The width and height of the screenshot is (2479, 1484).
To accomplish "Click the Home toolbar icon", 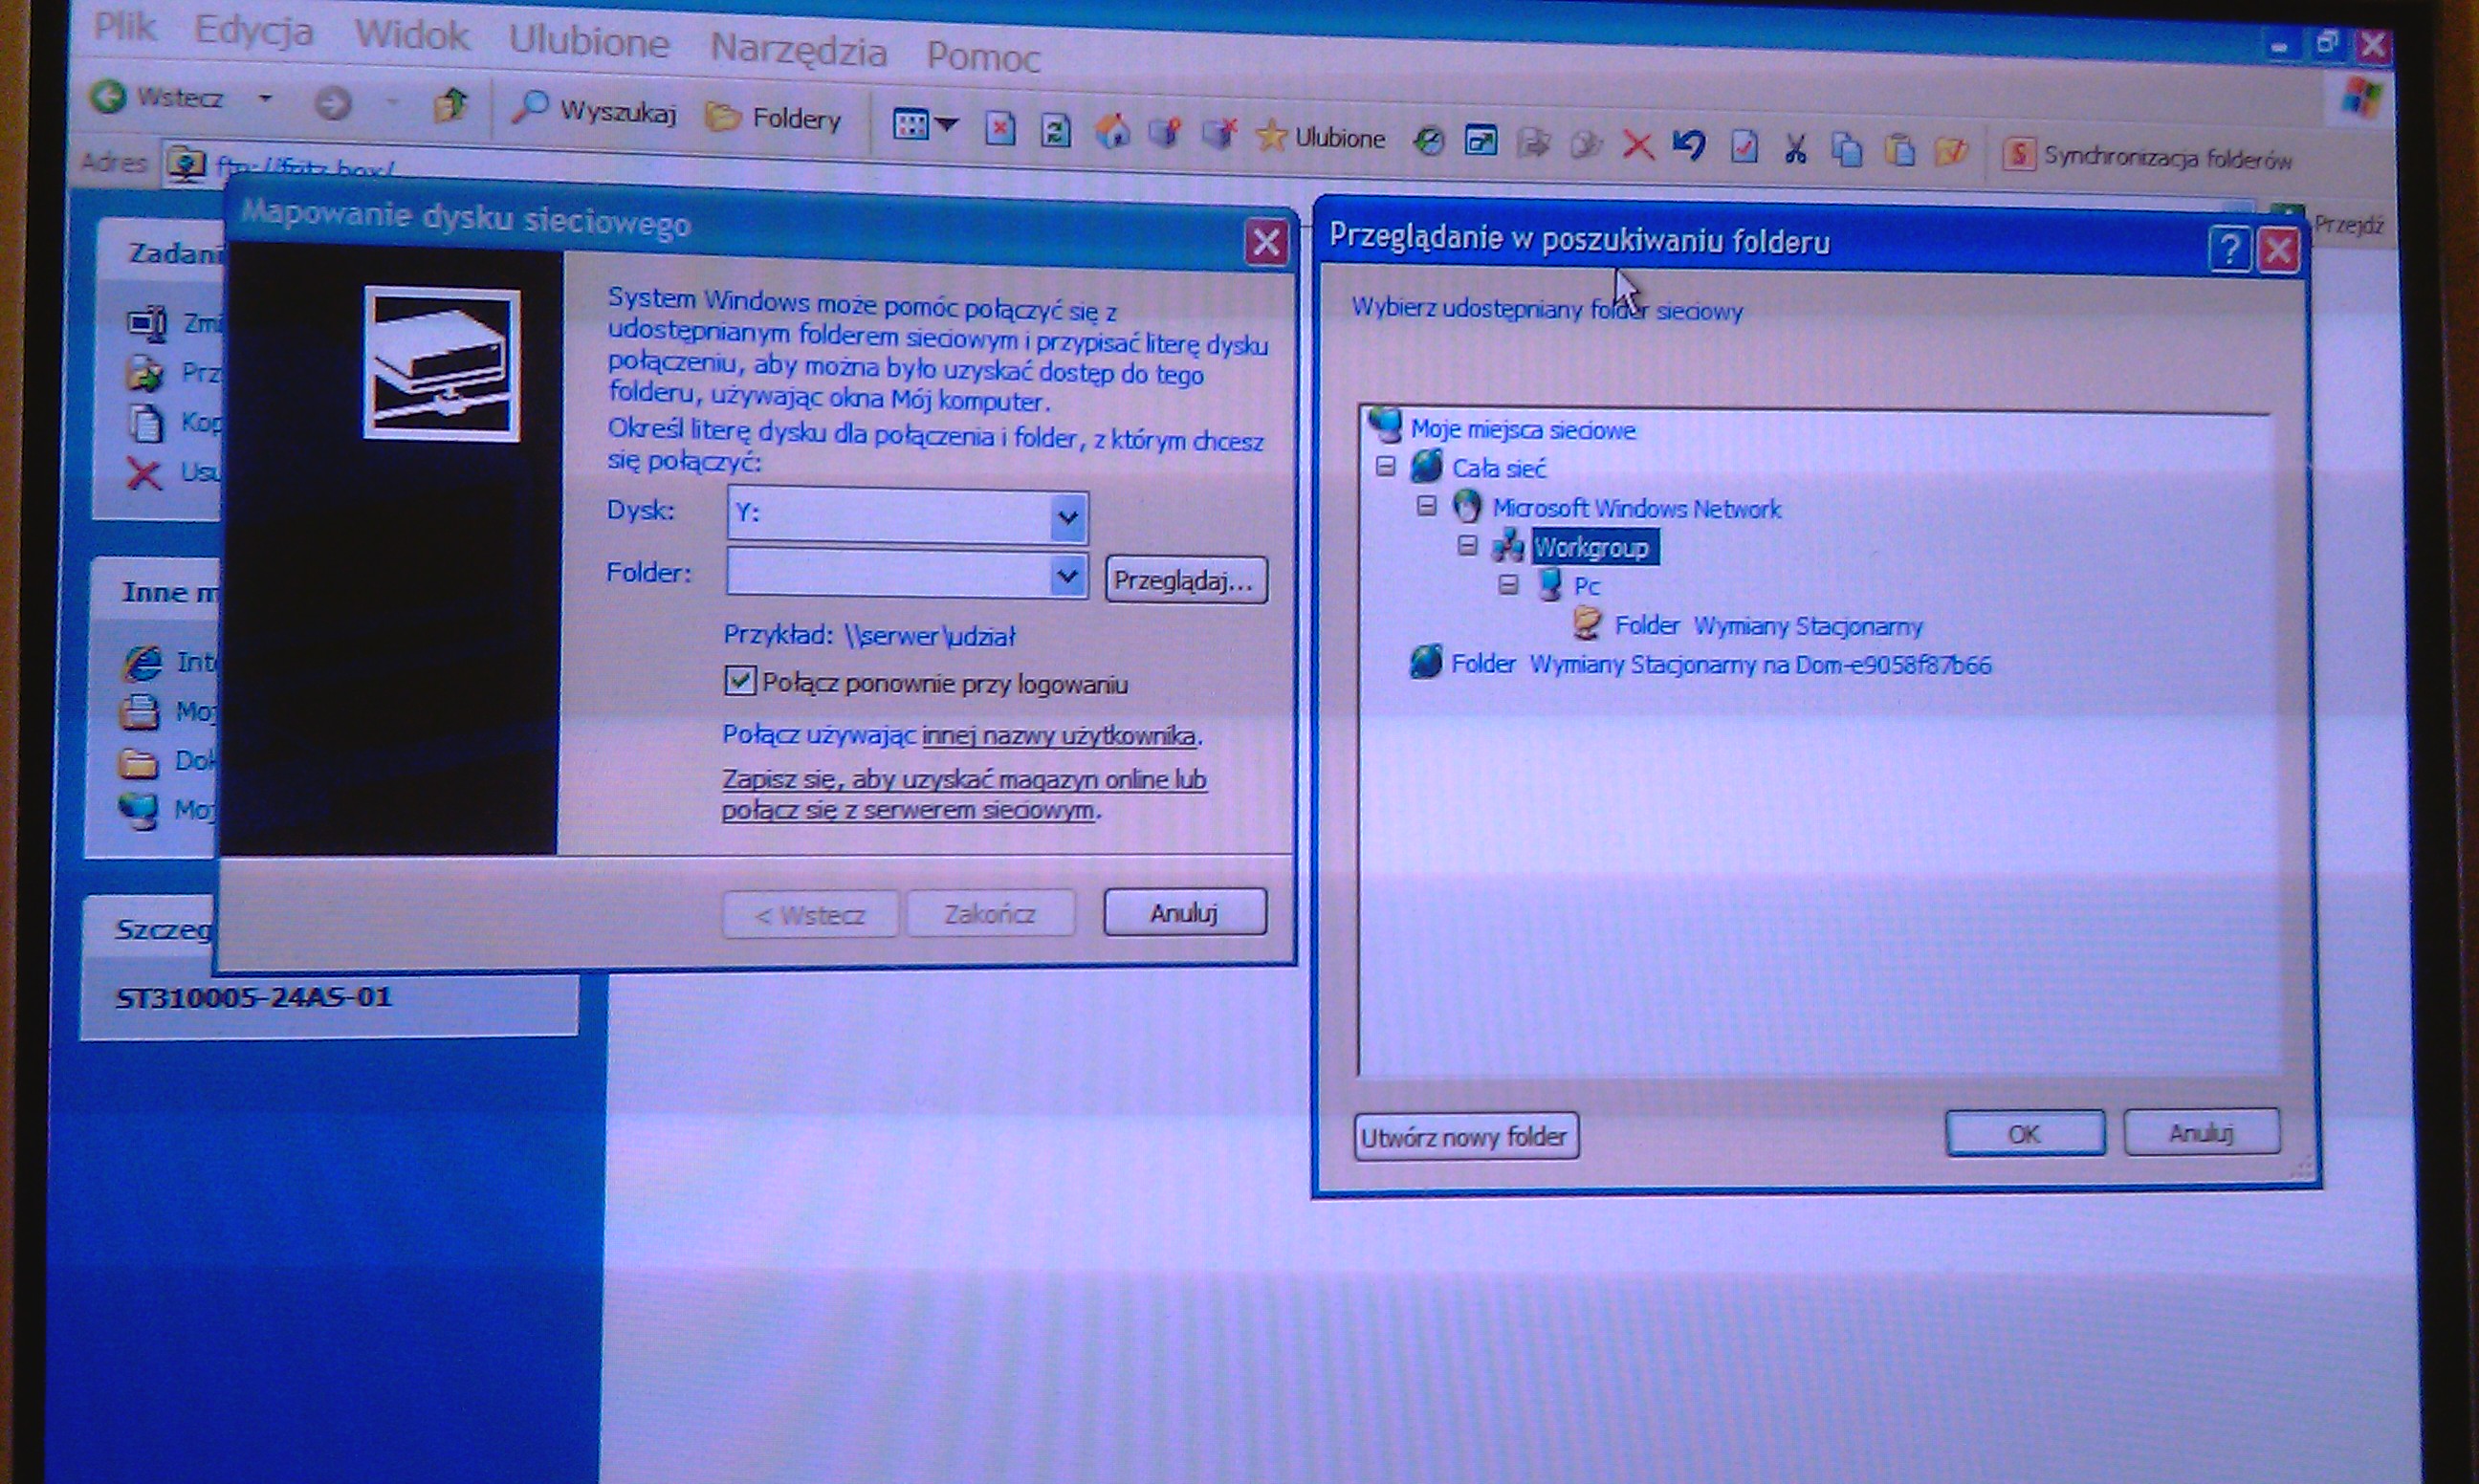I will (1112, 131).
